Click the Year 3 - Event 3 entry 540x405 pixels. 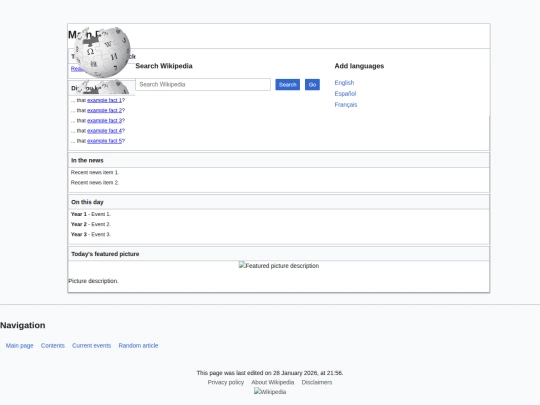[x=91, y=235]
